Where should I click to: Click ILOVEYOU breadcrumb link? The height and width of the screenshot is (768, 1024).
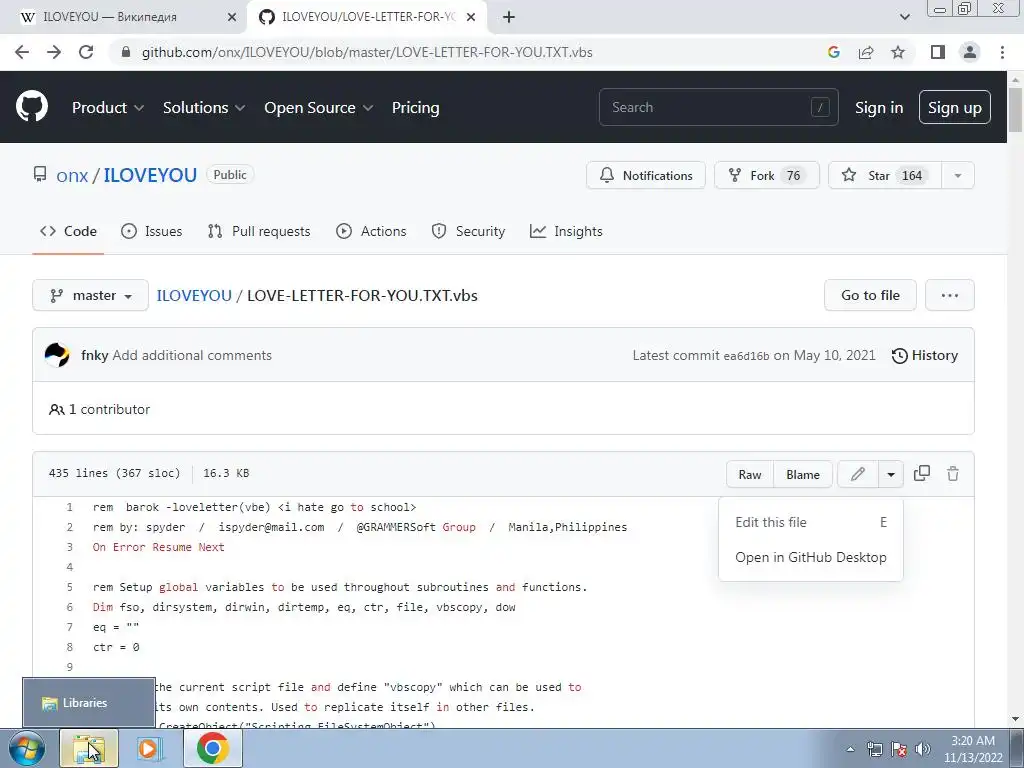tap(194, 295)
